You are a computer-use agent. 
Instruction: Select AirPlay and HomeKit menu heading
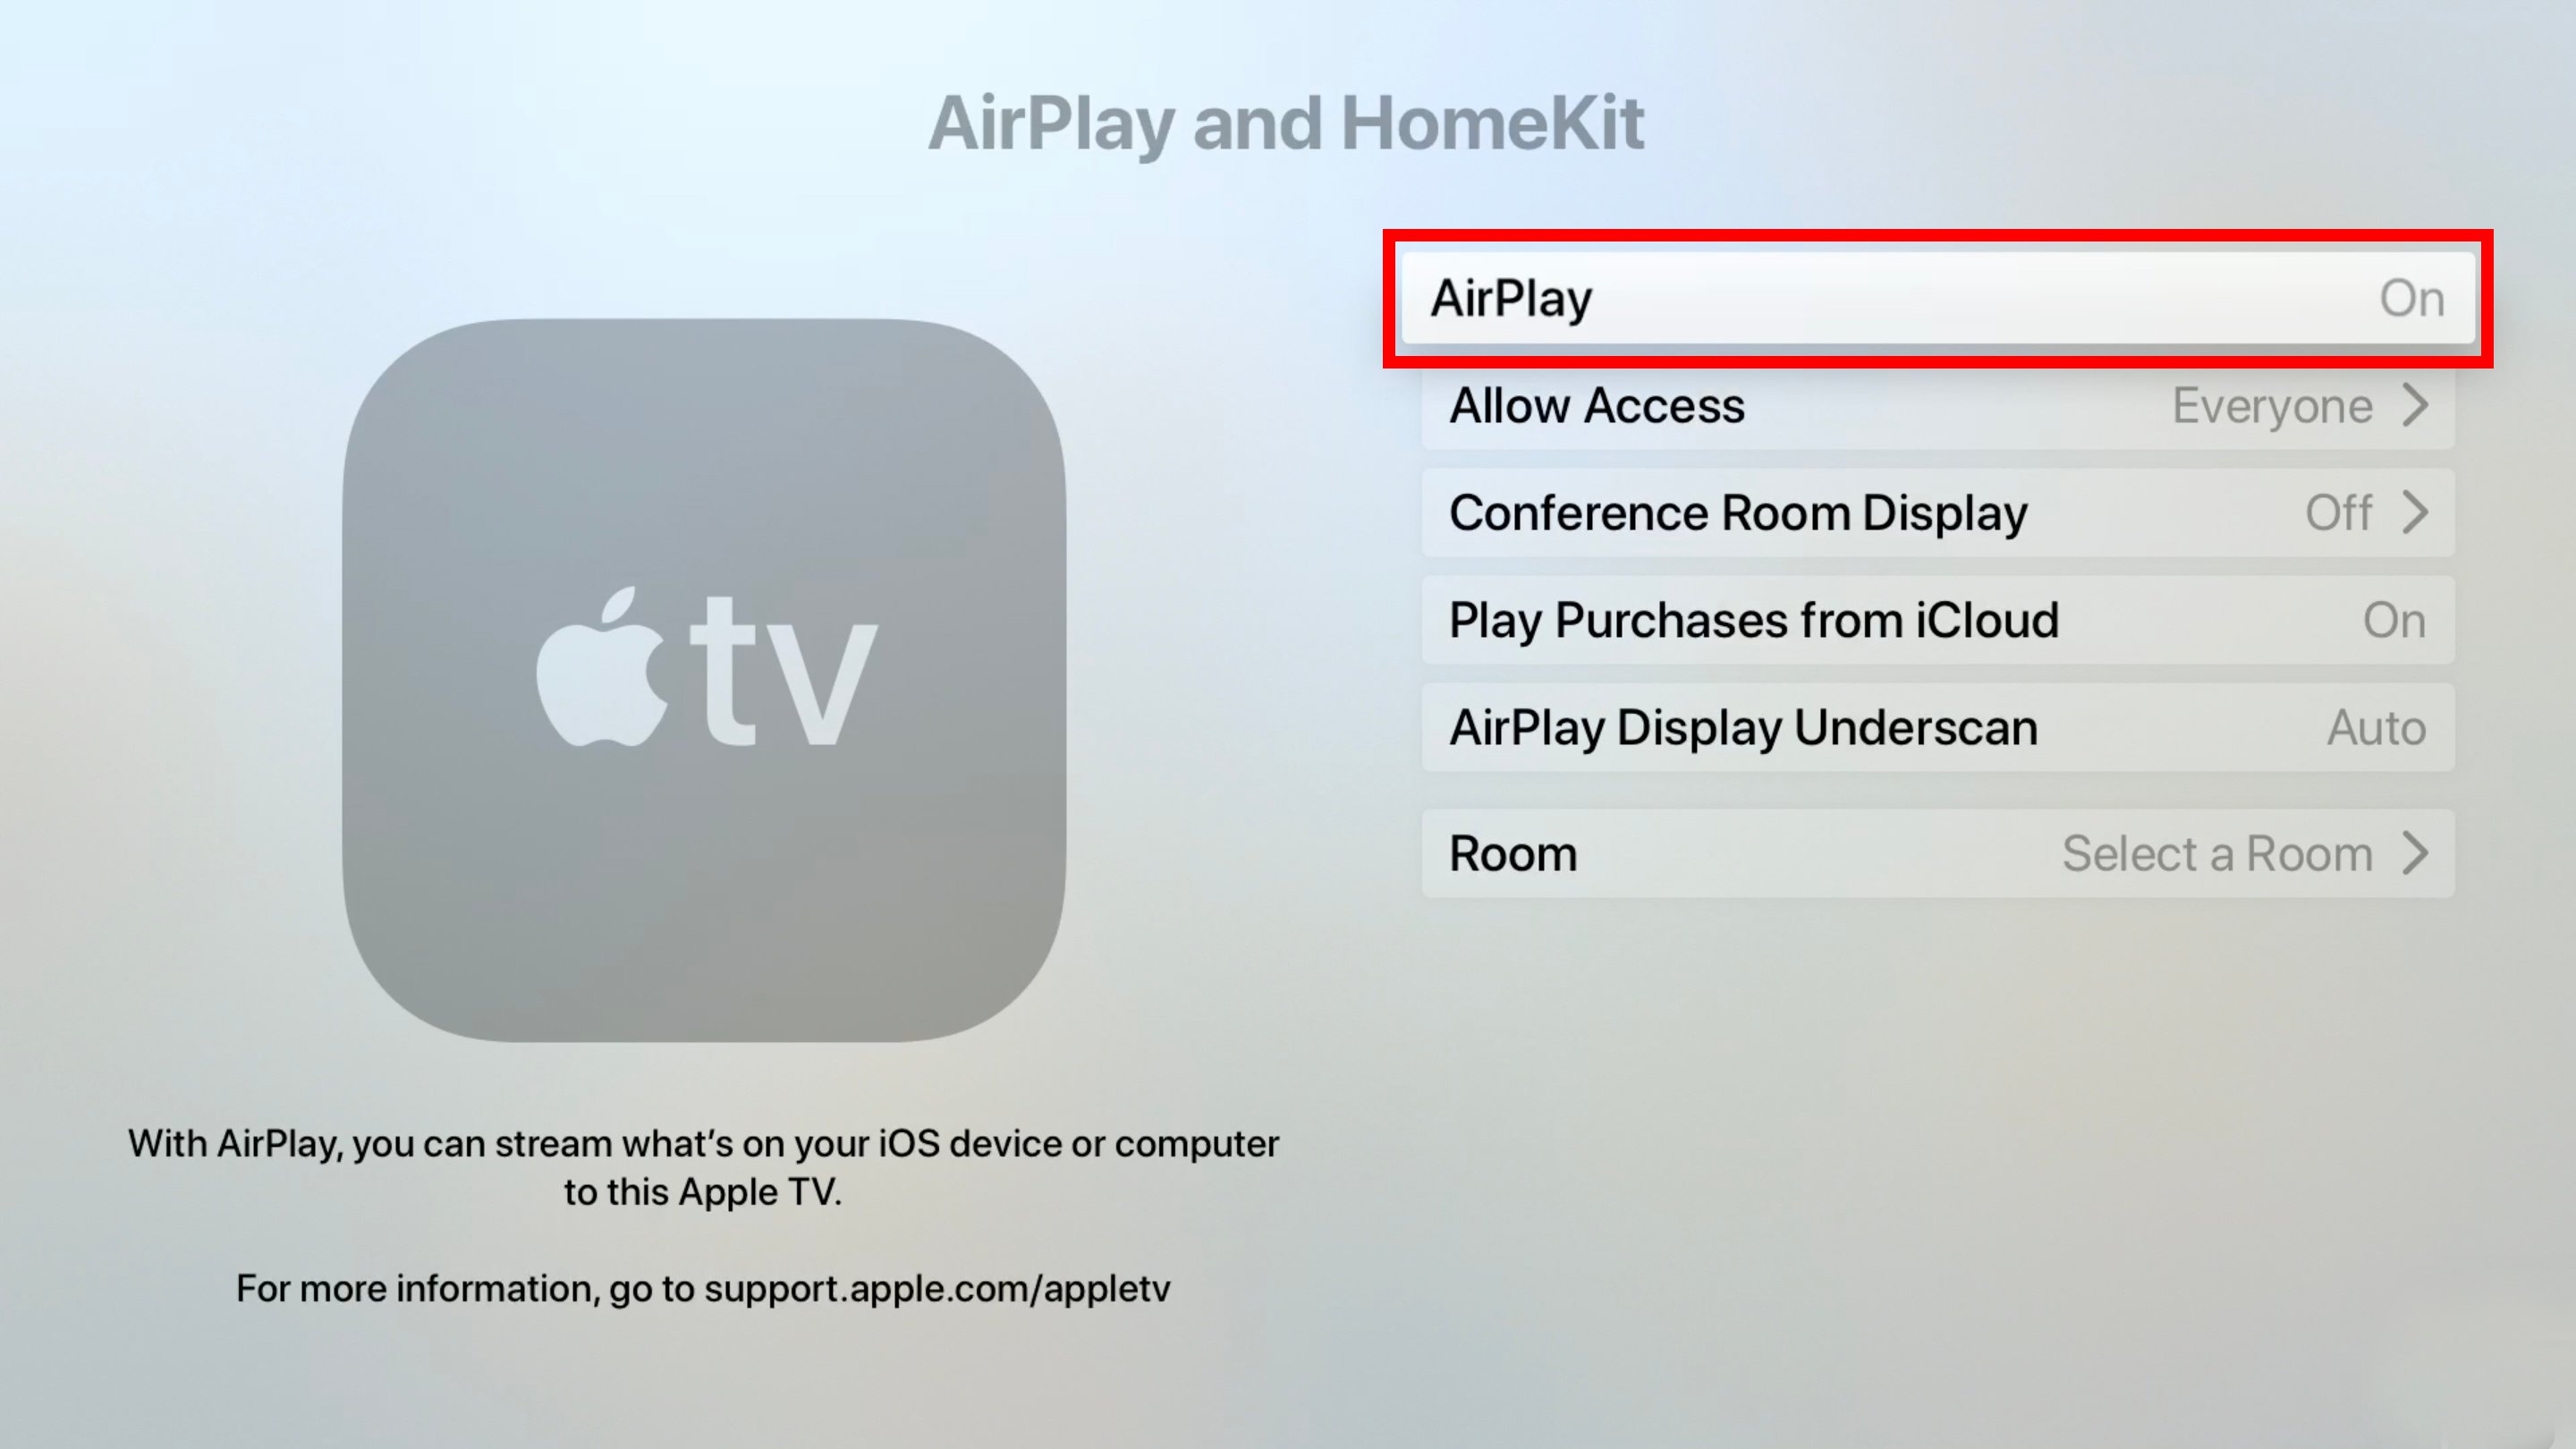click(x=1286, y=121)
